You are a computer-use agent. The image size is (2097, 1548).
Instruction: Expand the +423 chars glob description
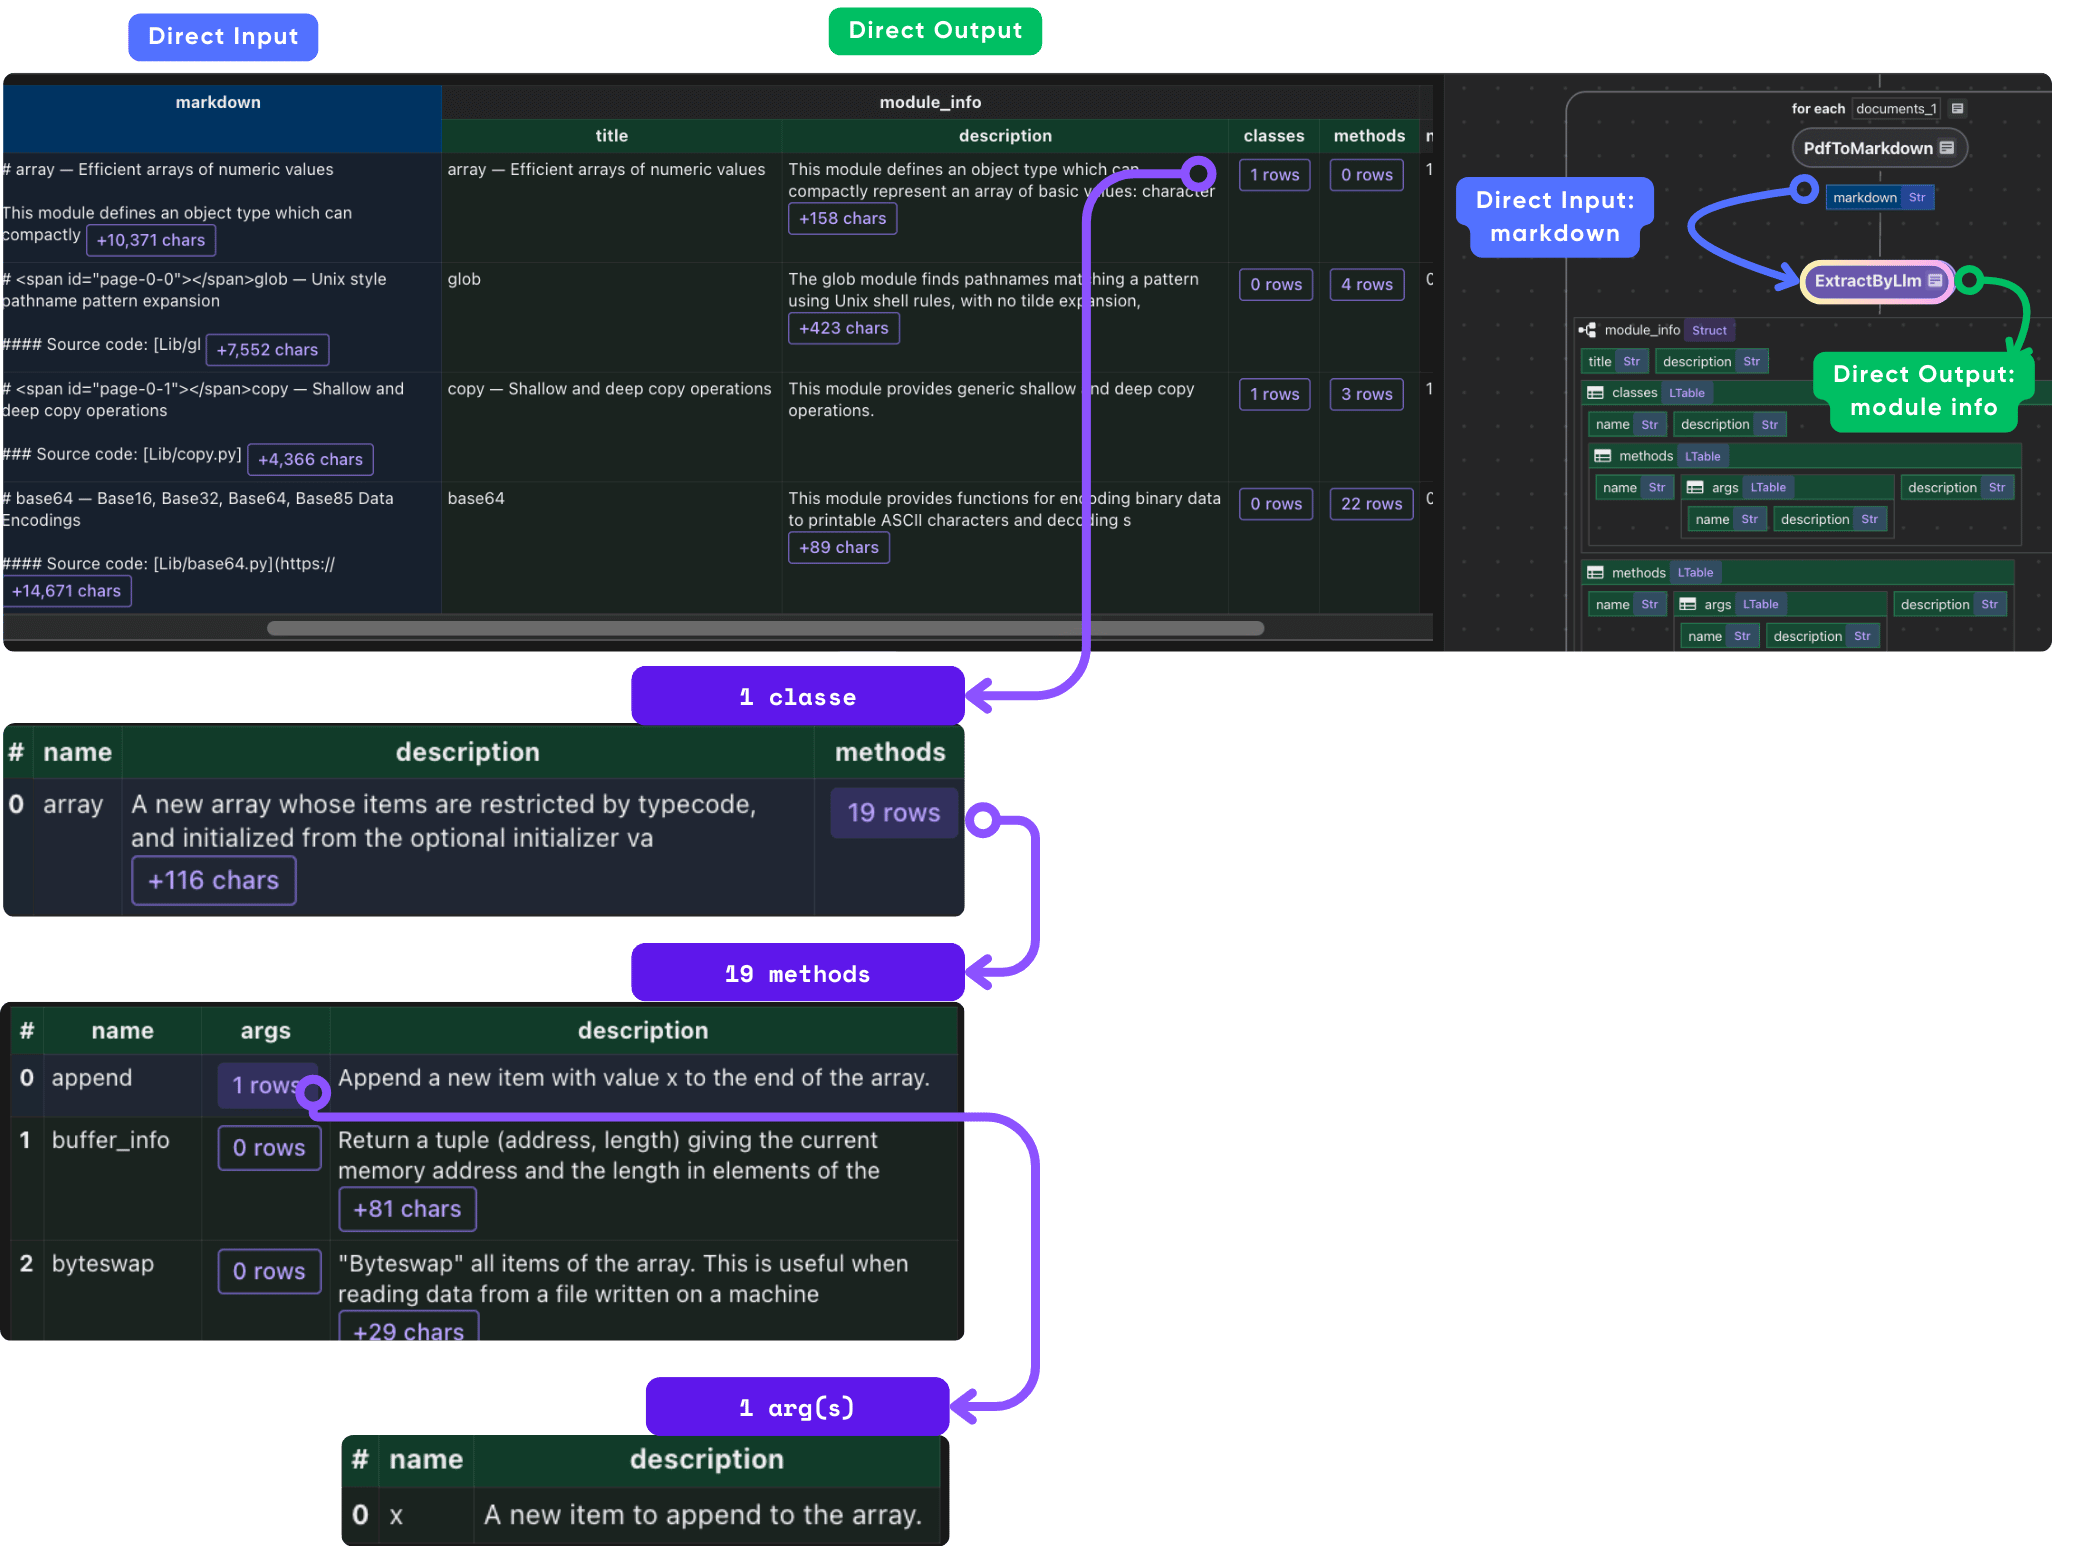pos(843,328)
